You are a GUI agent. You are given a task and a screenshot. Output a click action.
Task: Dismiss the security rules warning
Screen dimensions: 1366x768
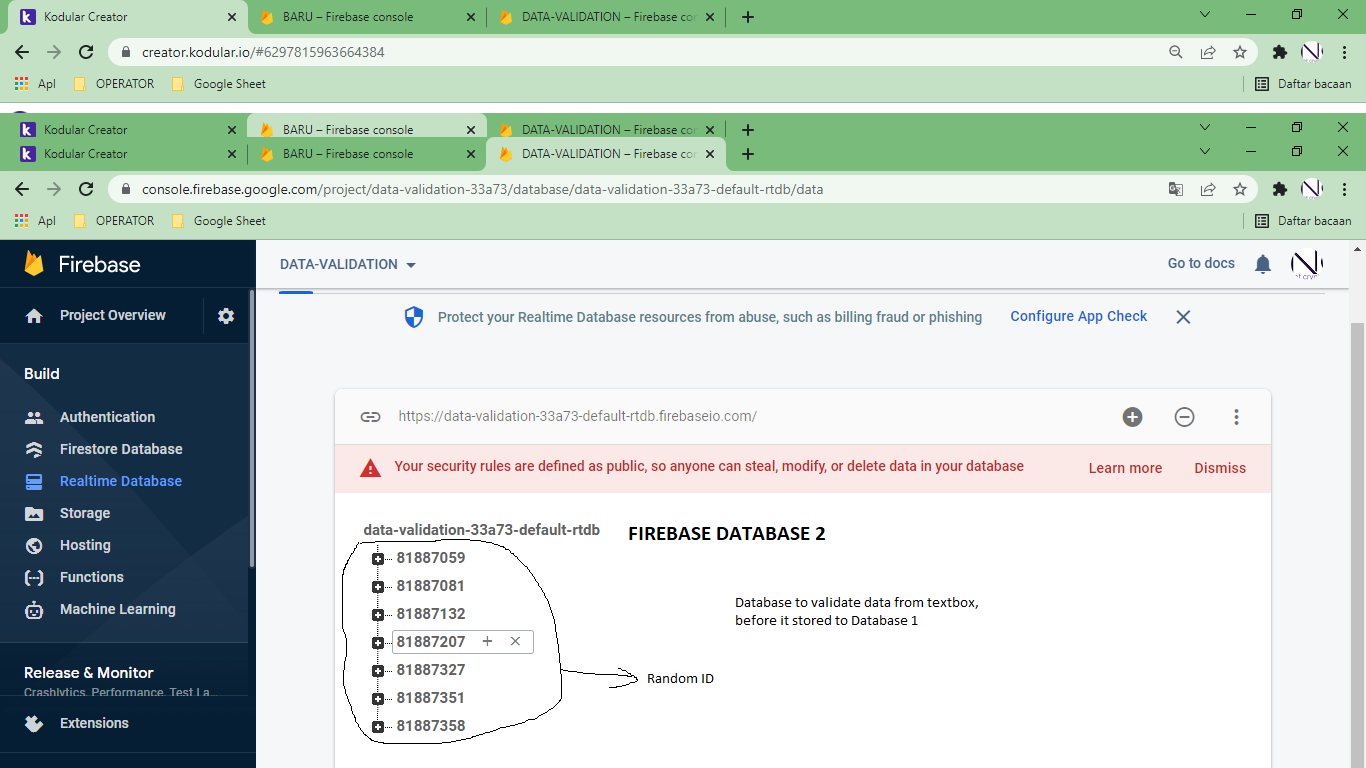1219,468
